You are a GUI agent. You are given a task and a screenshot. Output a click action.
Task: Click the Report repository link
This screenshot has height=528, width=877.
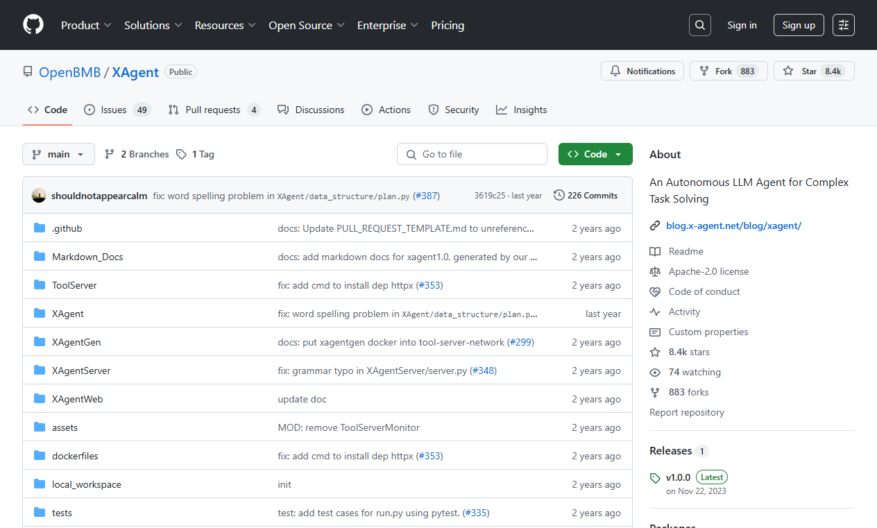click(686, 412)
